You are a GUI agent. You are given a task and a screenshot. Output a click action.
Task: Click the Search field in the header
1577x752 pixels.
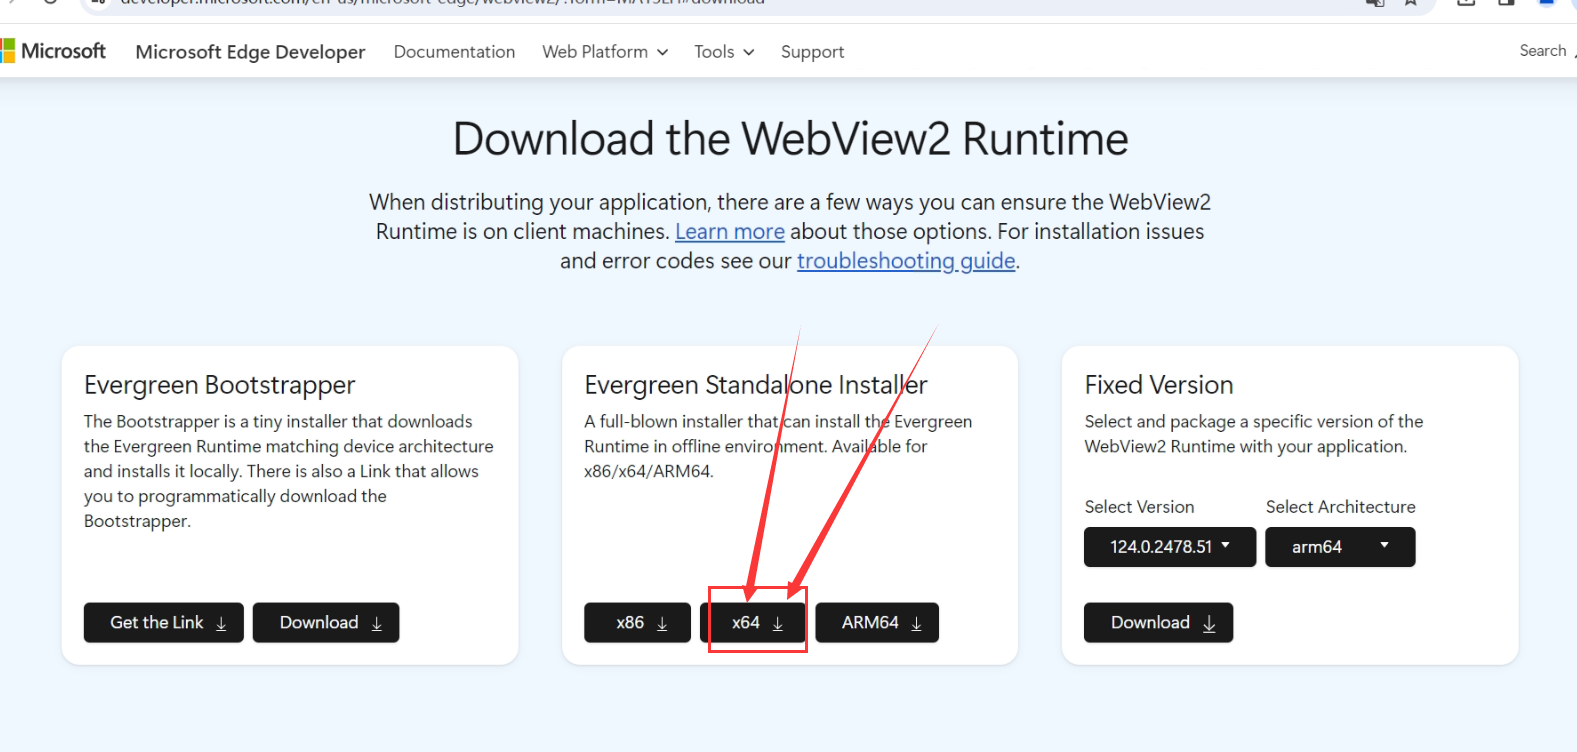coord(1545,51)
